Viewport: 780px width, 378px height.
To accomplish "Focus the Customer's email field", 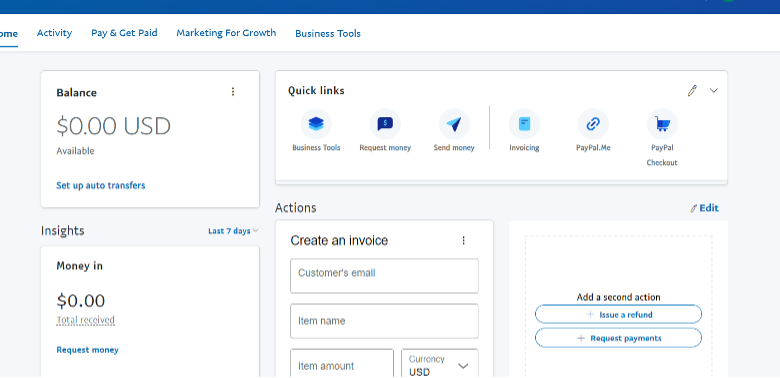I will [385, 276].
